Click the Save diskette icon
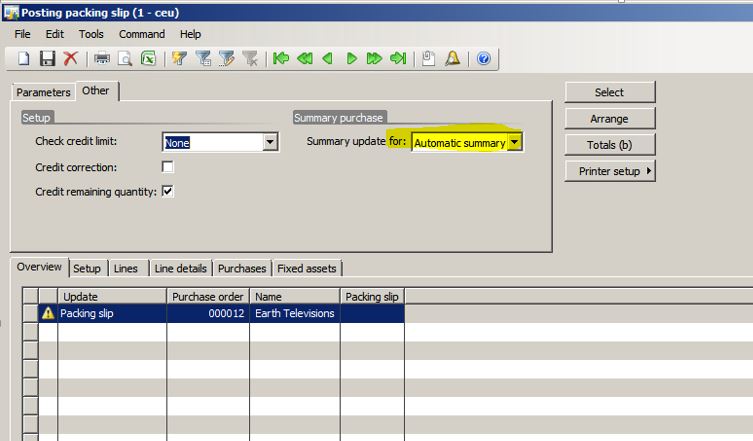The image size is (753, 441). [x=47, y=59]
